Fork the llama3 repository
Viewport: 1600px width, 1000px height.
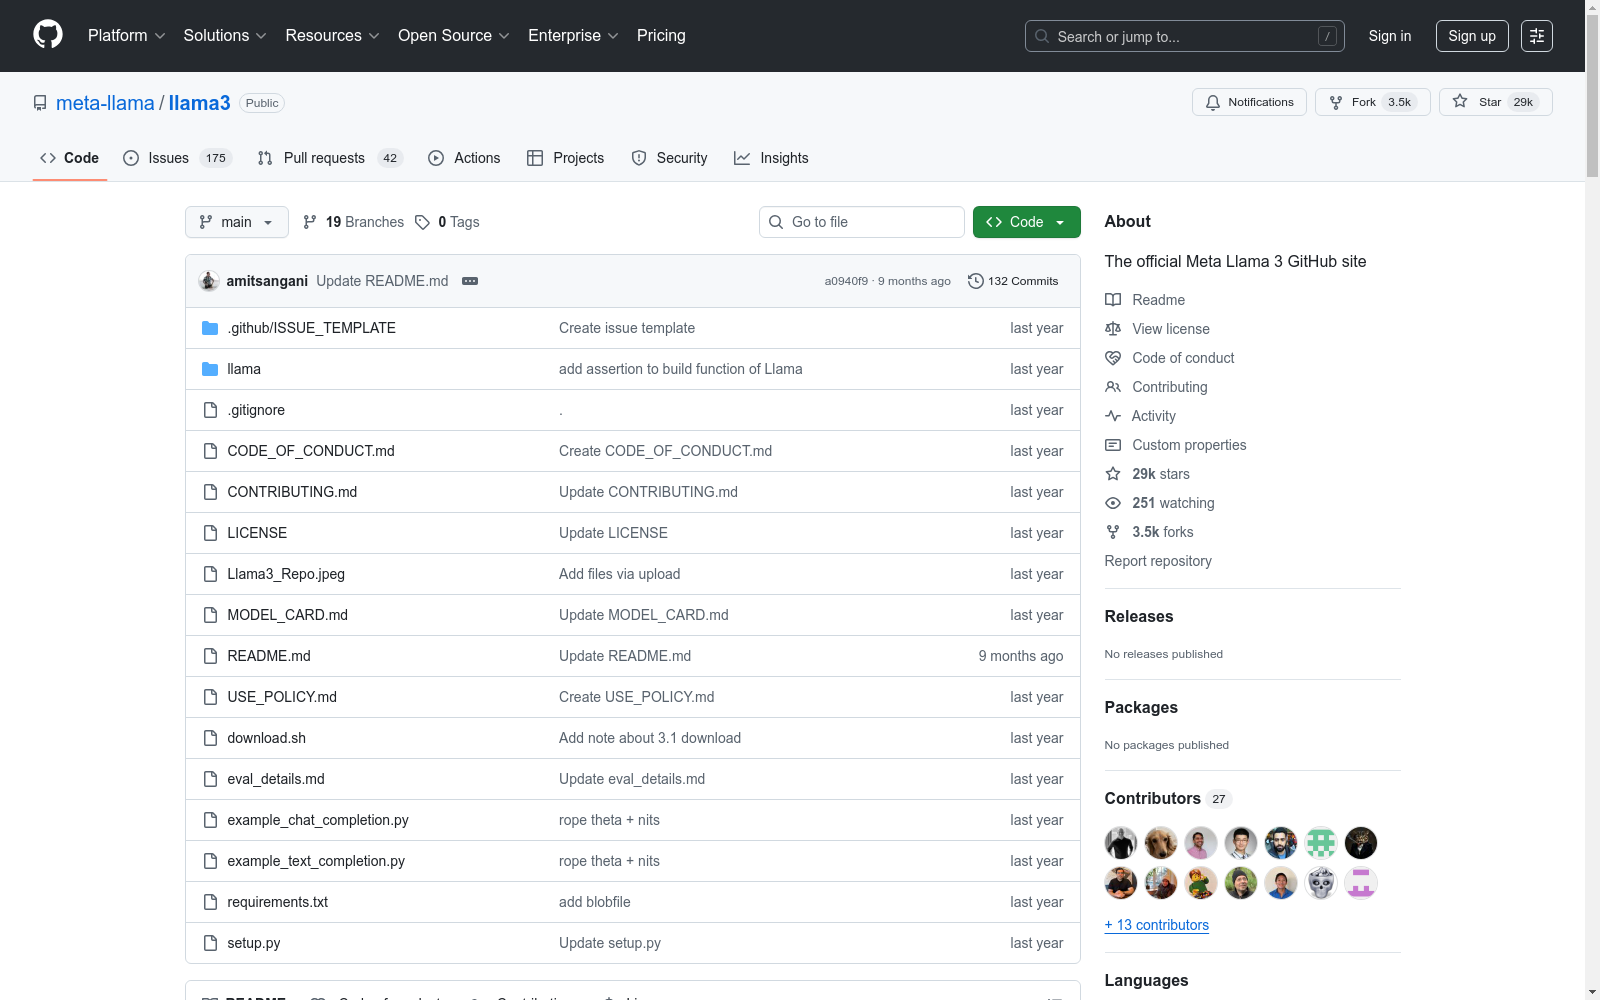pyautogui.click(x=1373, y=102)
